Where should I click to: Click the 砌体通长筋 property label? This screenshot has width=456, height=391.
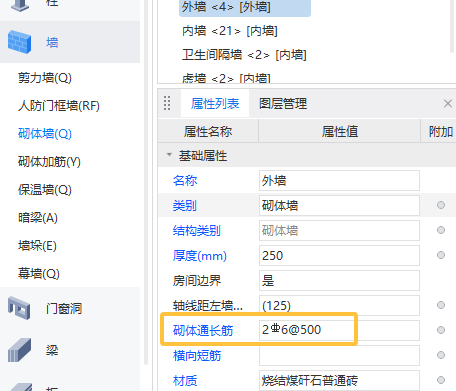[x=203, y=330]
